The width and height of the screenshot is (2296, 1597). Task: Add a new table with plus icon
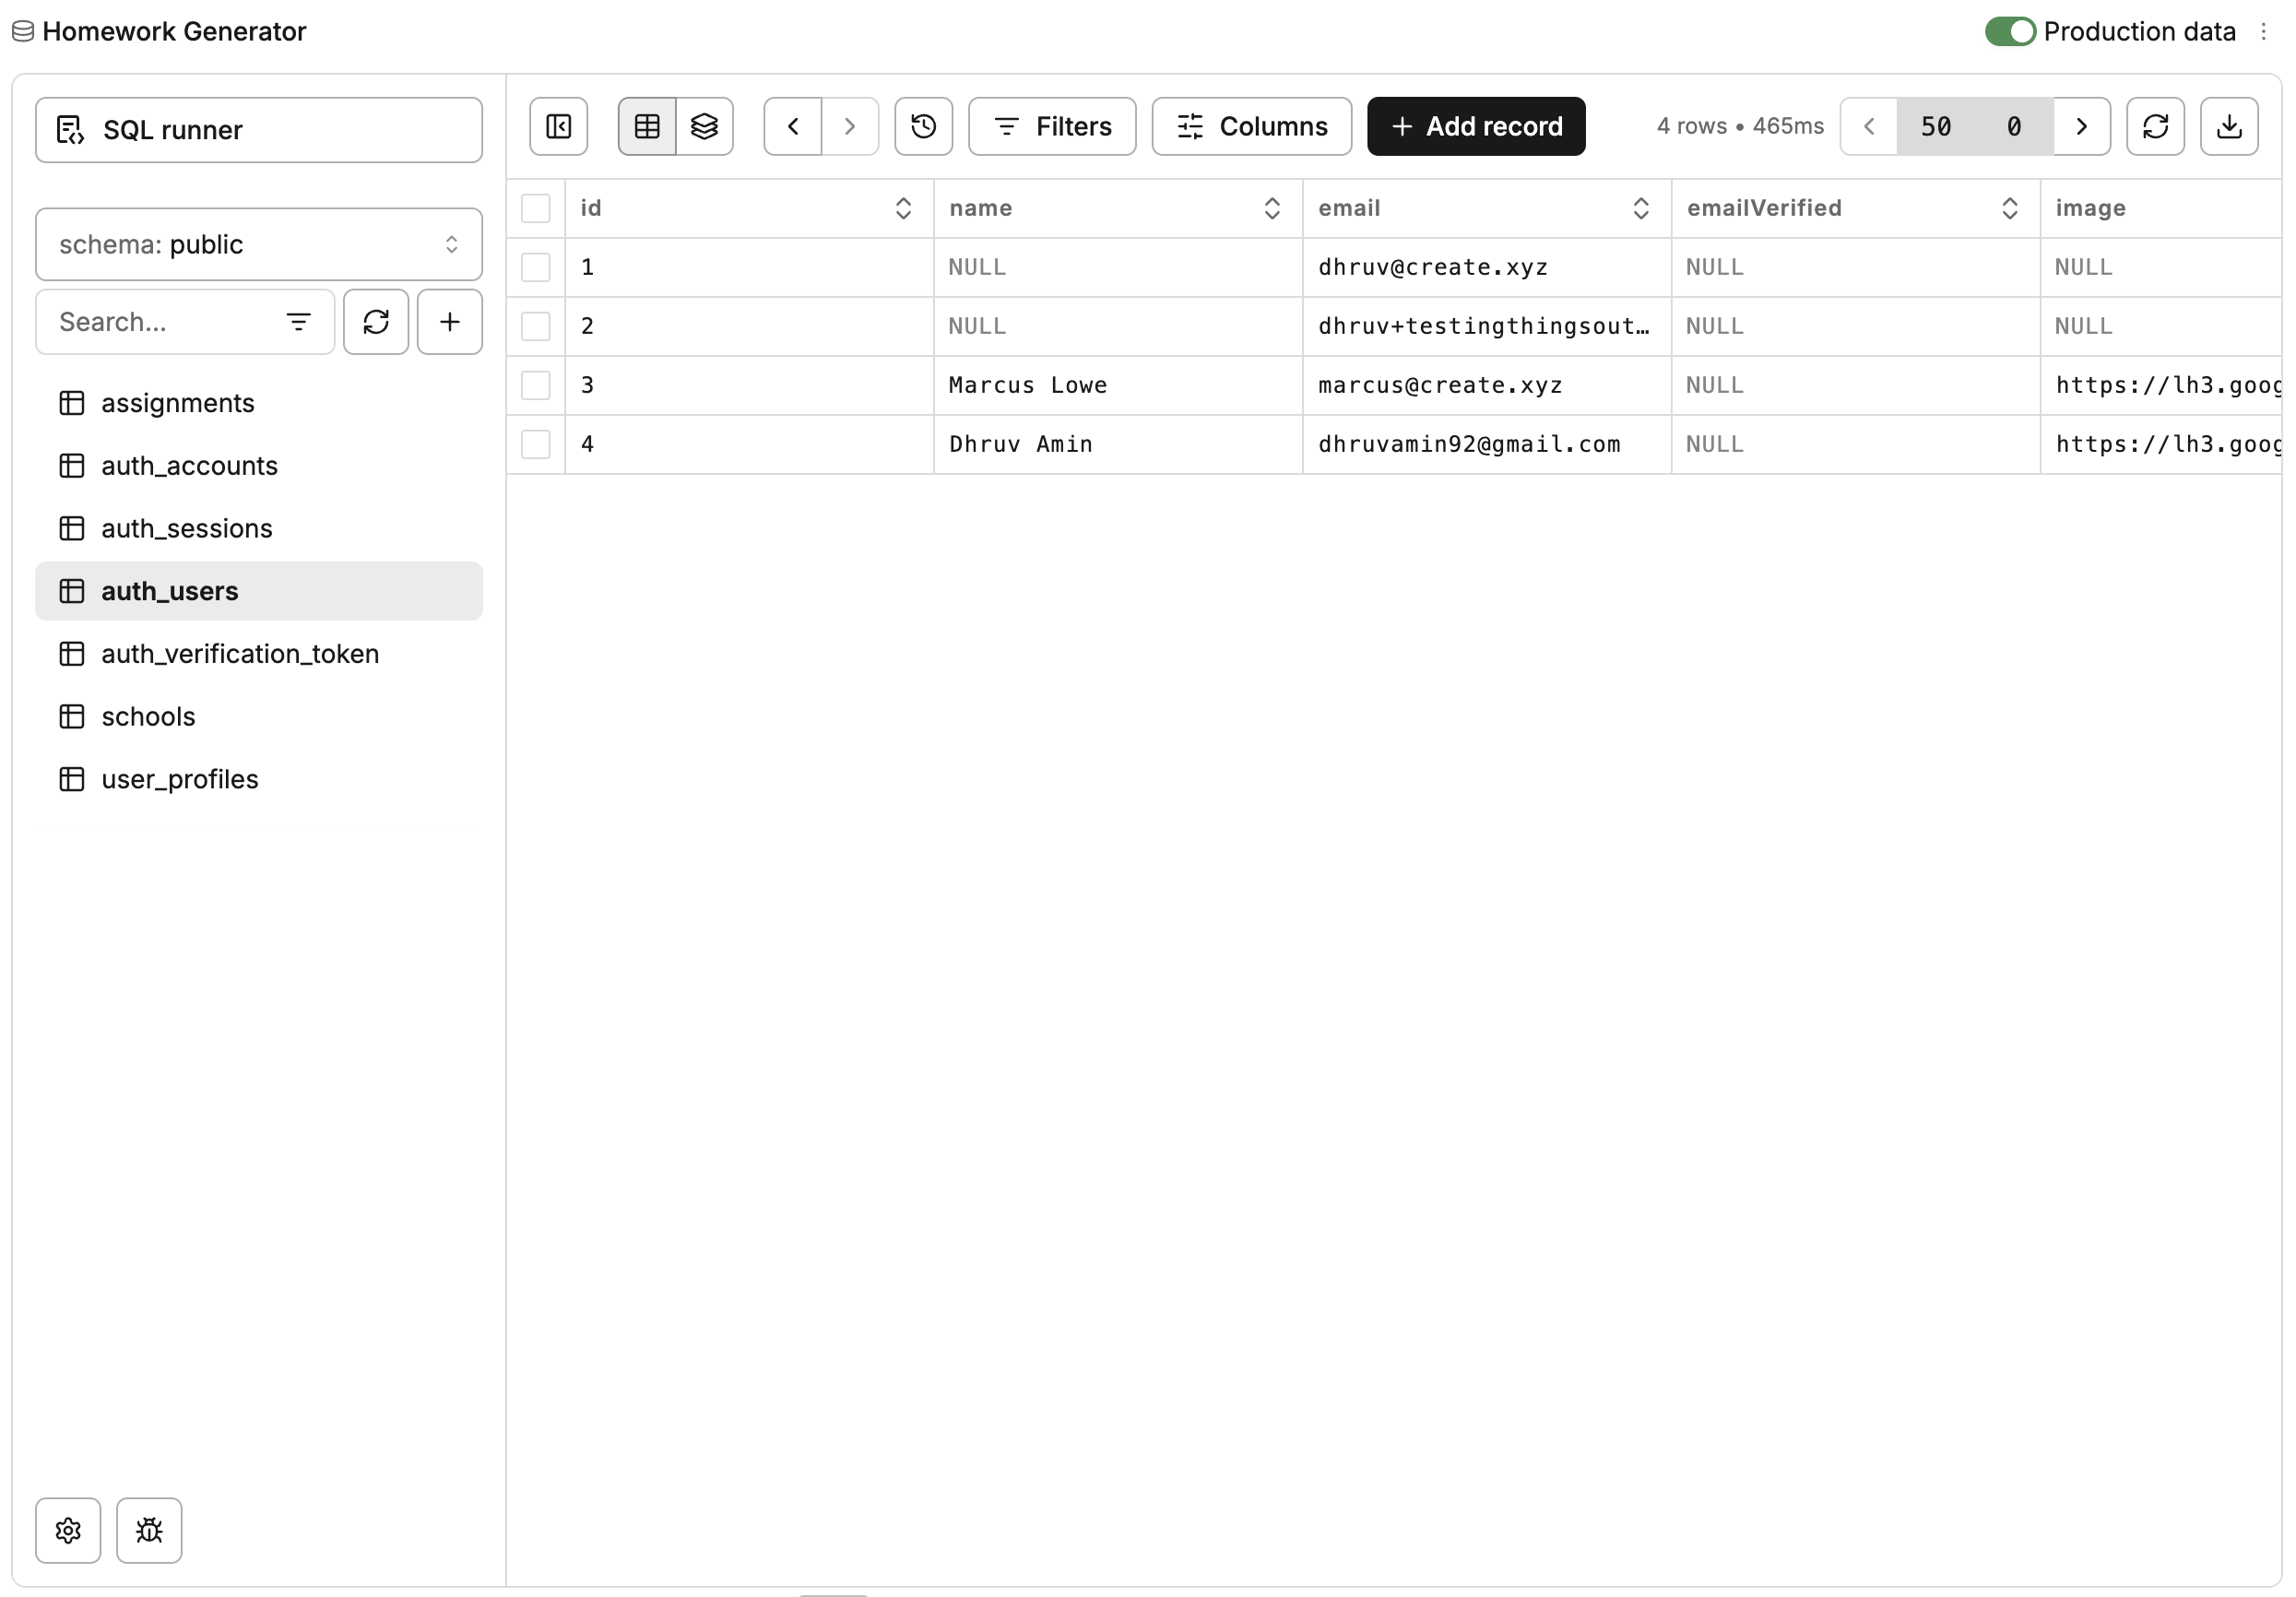pyautogui.click(x=449, y=322)
